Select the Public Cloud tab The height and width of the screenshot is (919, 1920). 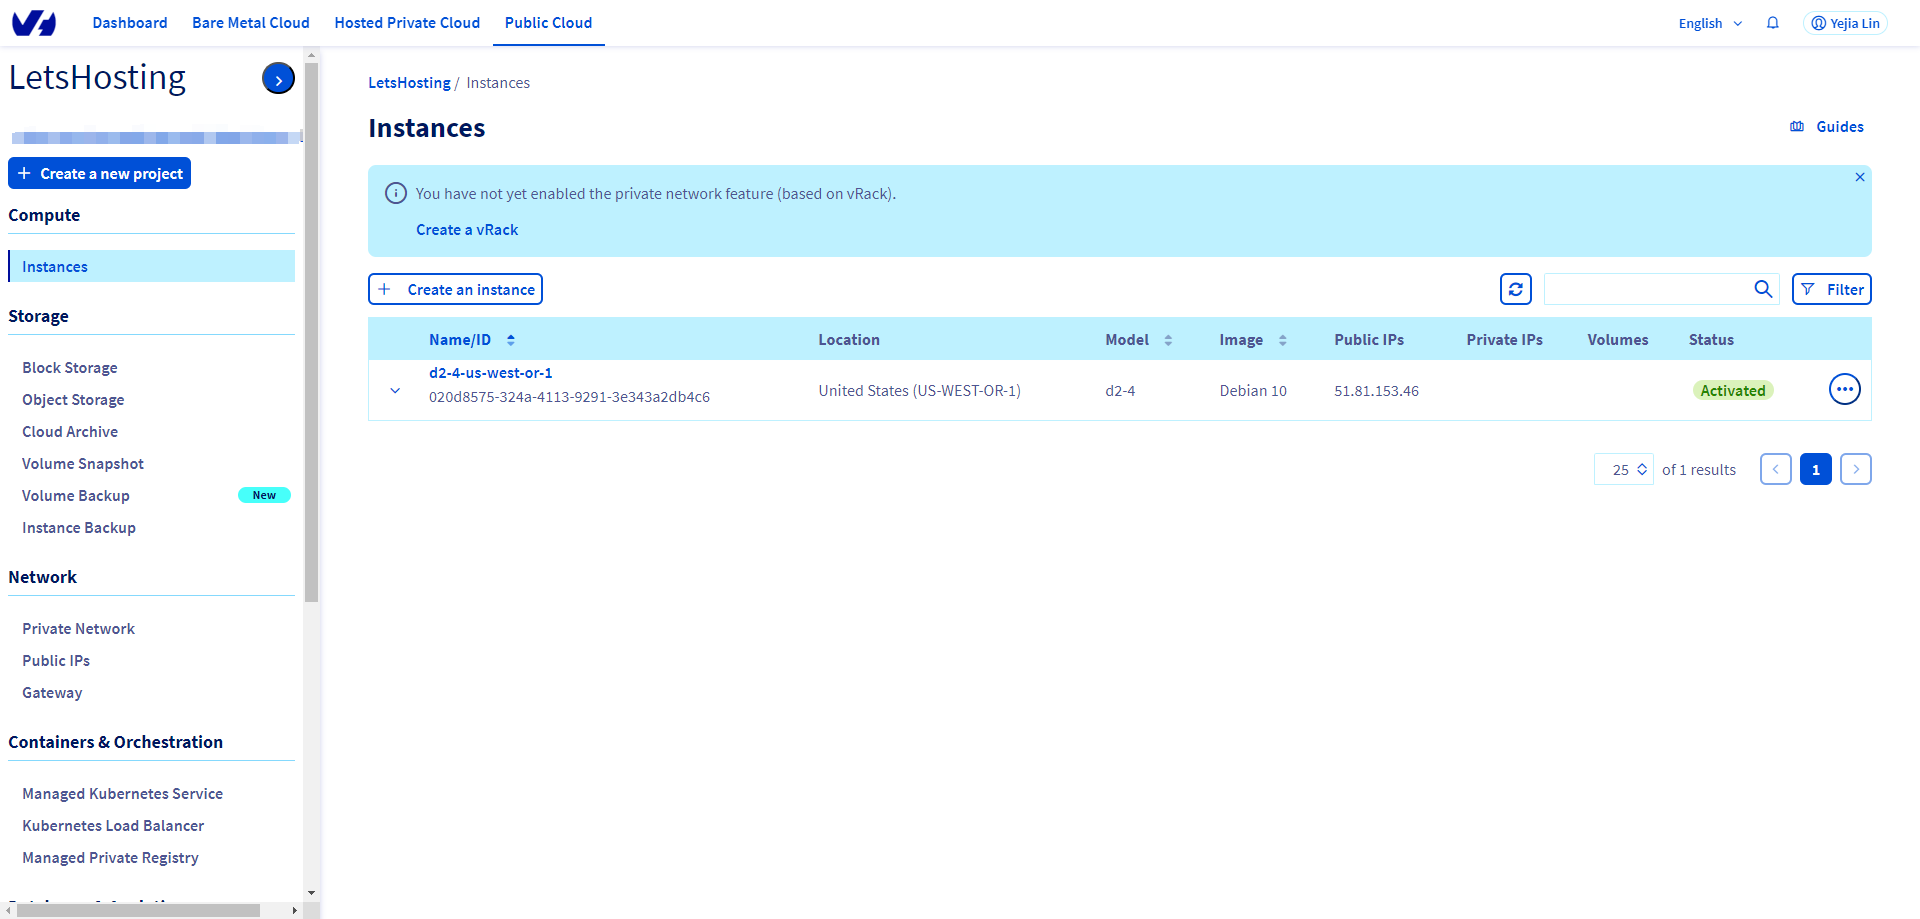(548, 22)
